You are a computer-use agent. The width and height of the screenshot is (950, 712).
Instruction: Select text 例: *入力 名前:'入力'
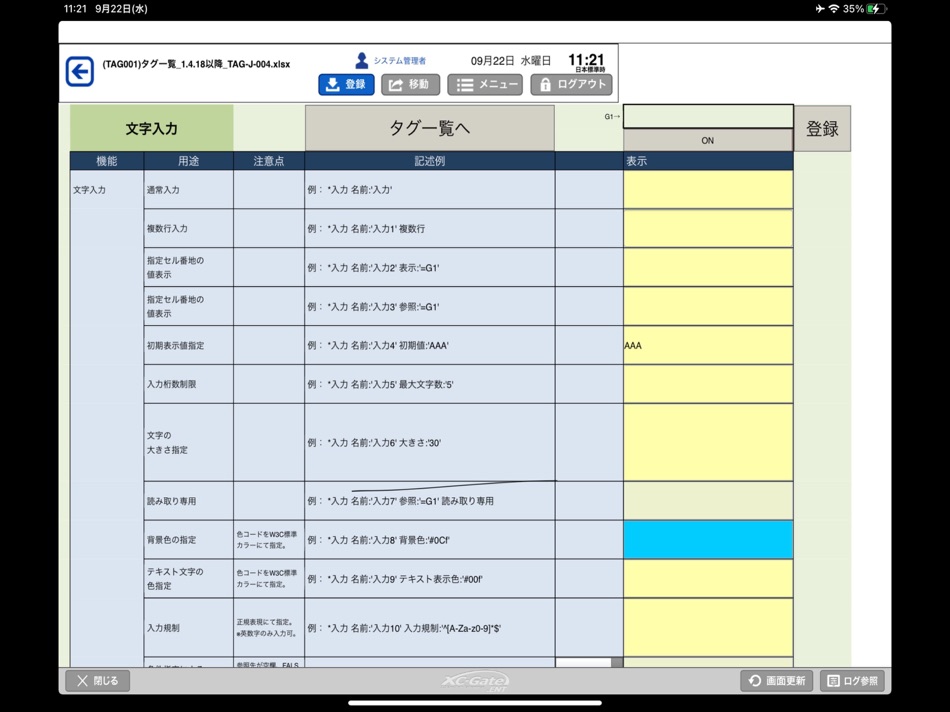350,190
